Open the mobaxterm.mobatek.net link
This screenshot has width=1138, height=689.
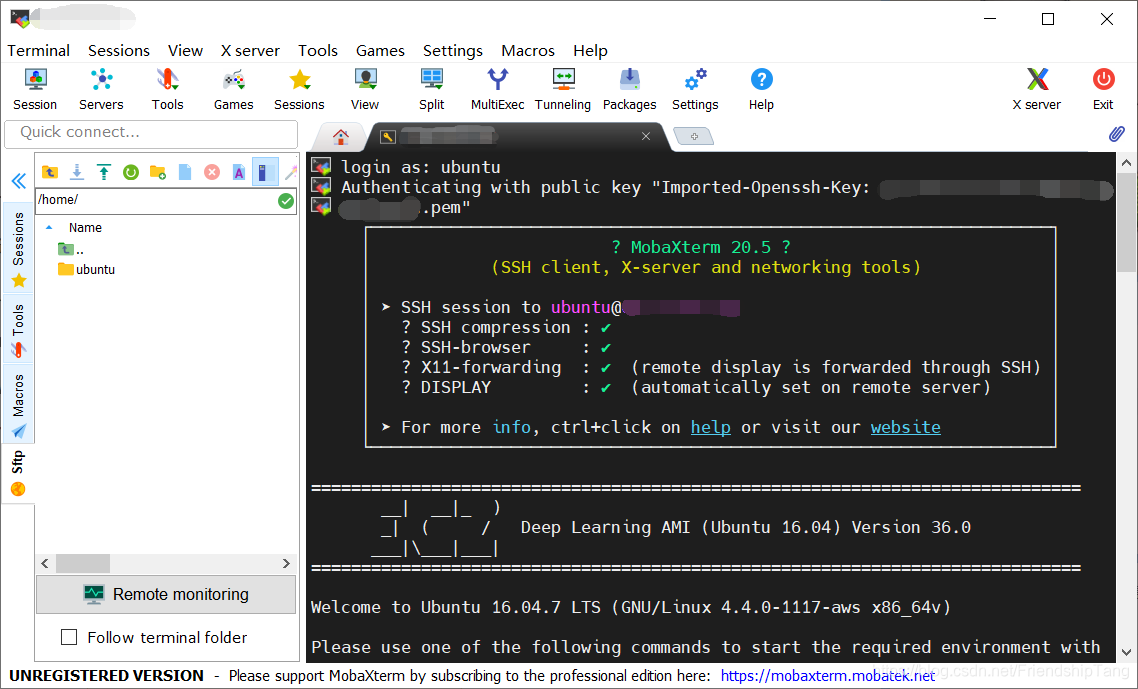point(828,676)
